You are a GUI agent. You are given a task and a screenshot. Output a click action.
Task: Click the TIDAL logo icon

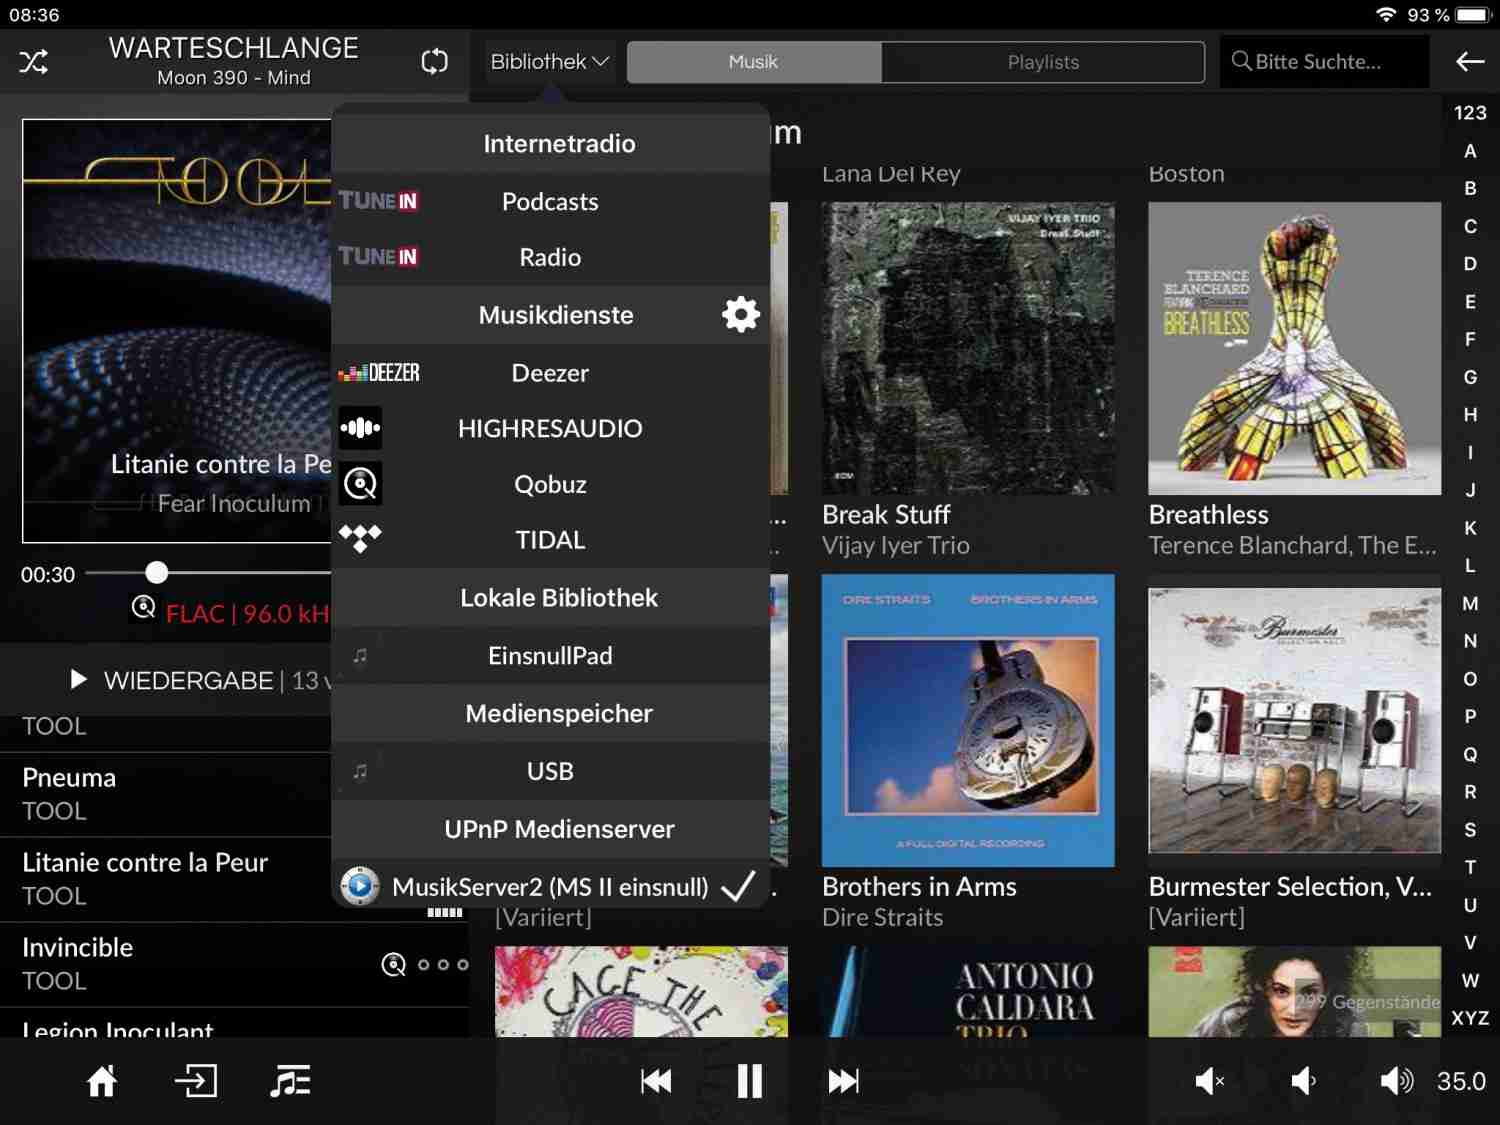pyautogui.click(x=360, y=539)
